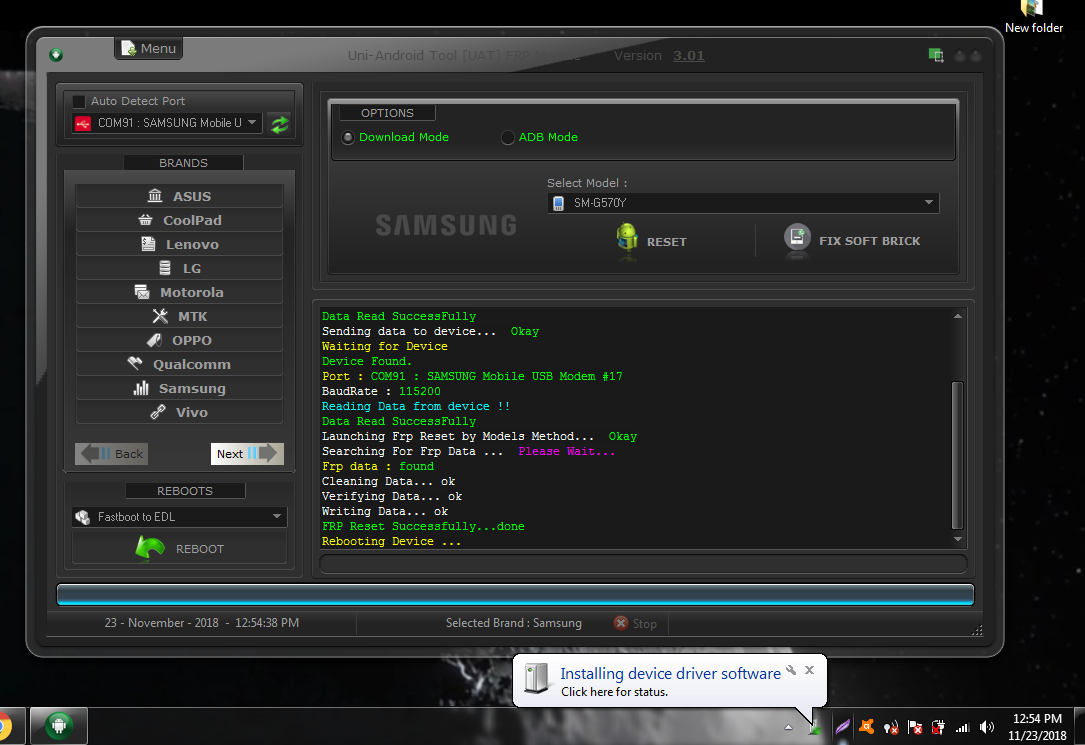This screenshot has height=745, width=1085.
Task: Click the green window icon top right
Action: pyautogui.click(x=936, y=55)
